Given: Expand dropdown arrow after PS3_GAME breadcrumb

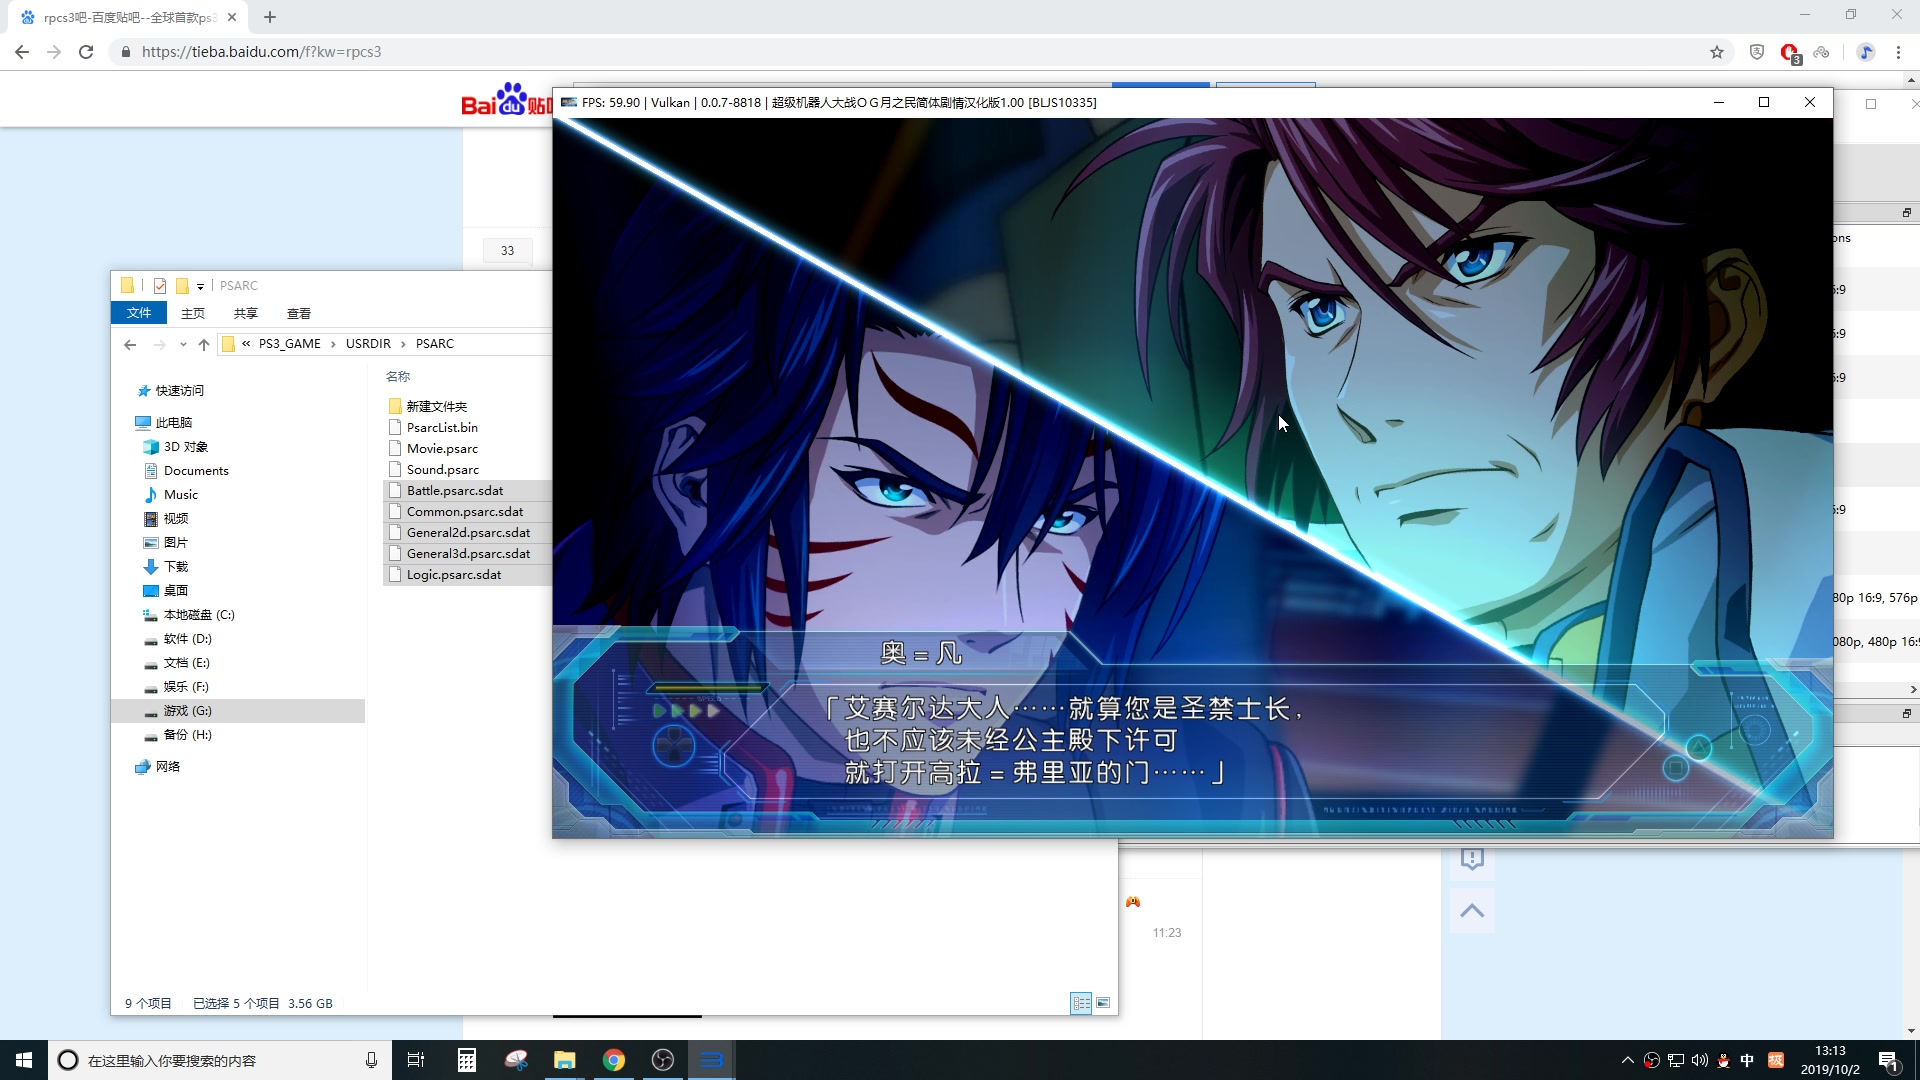Looking at the screenshot, I should click(333, 344).
